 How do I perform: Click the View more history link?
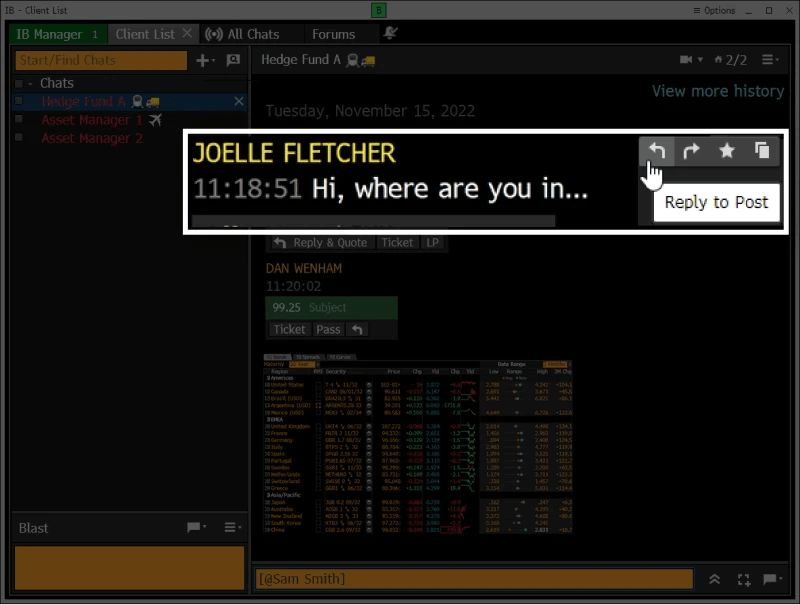[717, 91]
